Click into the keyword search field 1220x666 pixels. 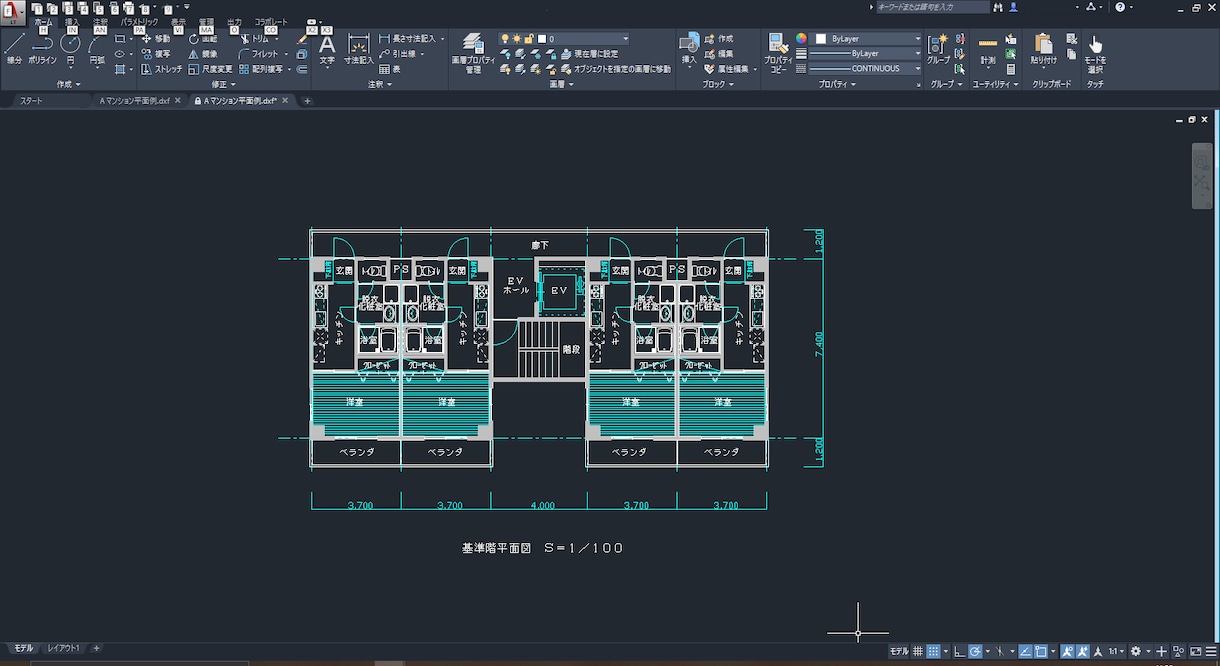coord(932,7)
